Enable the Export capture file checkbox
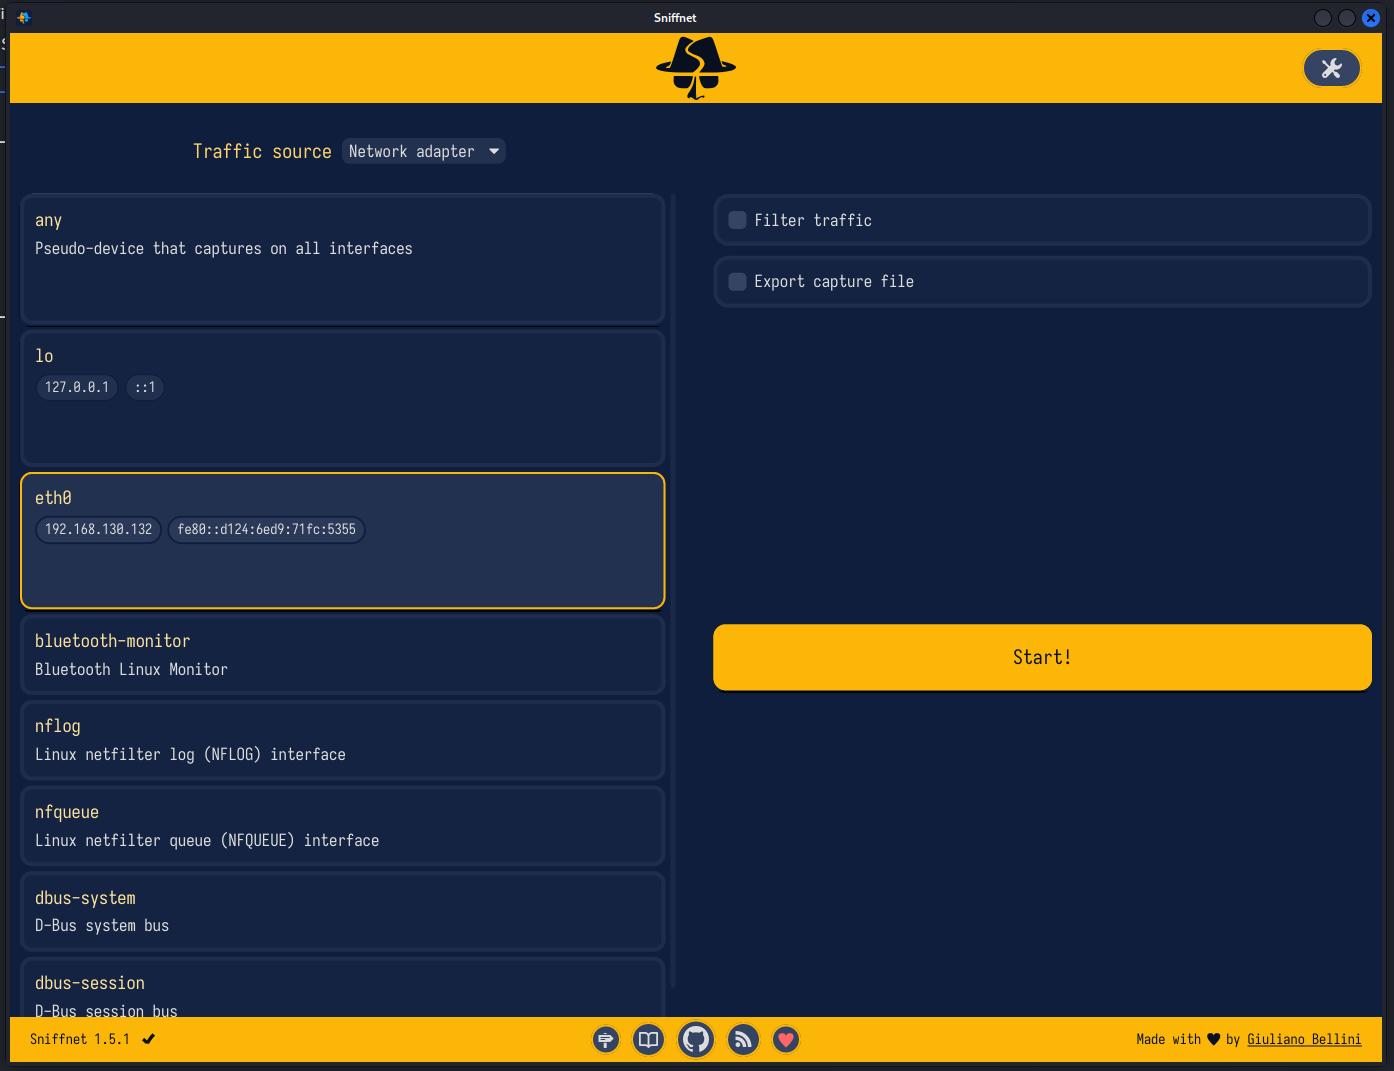 pyautogui.click(x=737, y=282)
